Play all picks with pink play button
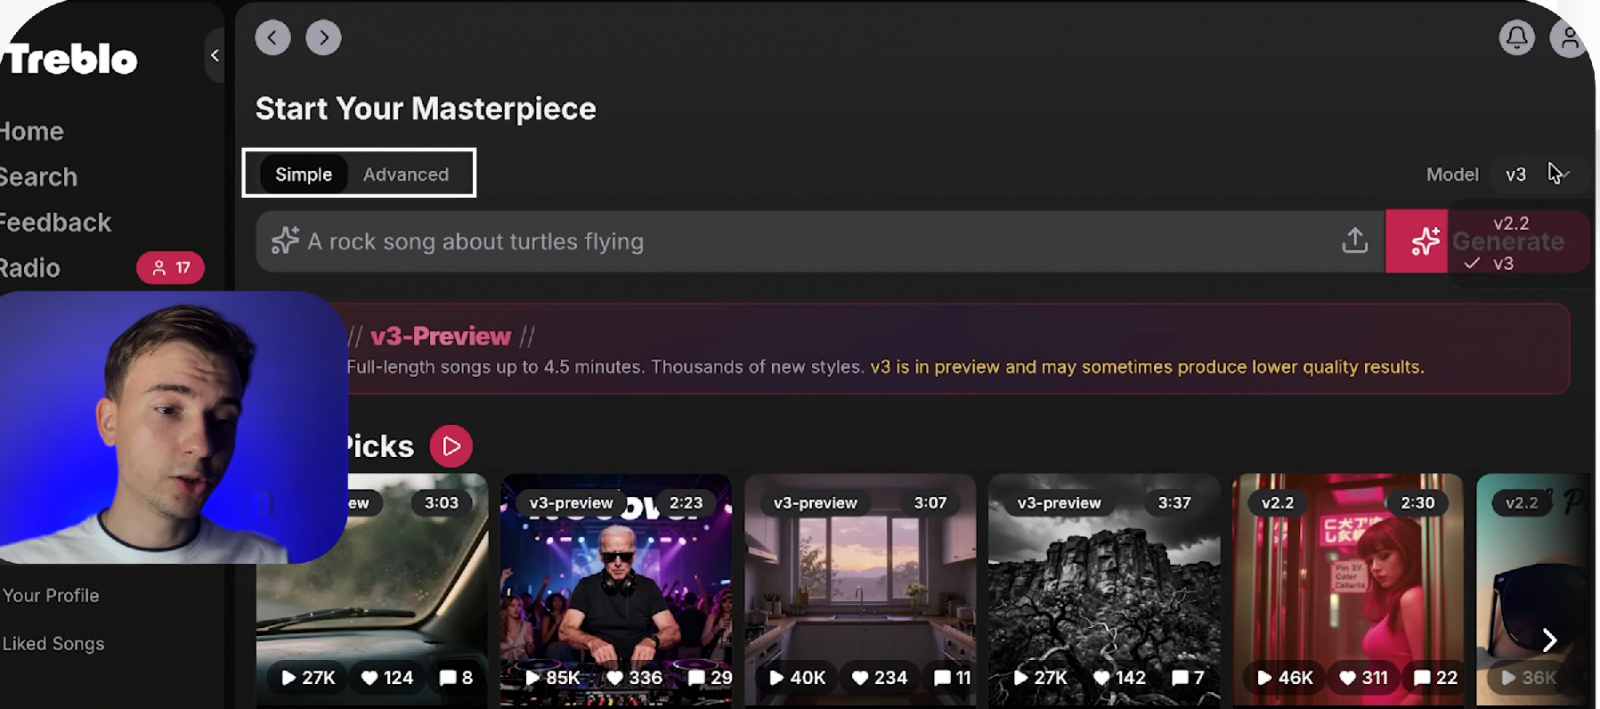This screenshot has width=1600, height=709. 451,446
